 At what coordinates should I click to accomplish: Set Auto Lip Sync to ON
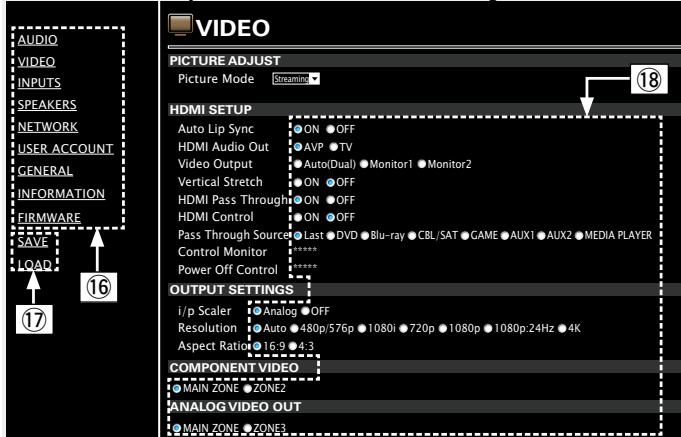pyautogui.click(x=298, y=129)
